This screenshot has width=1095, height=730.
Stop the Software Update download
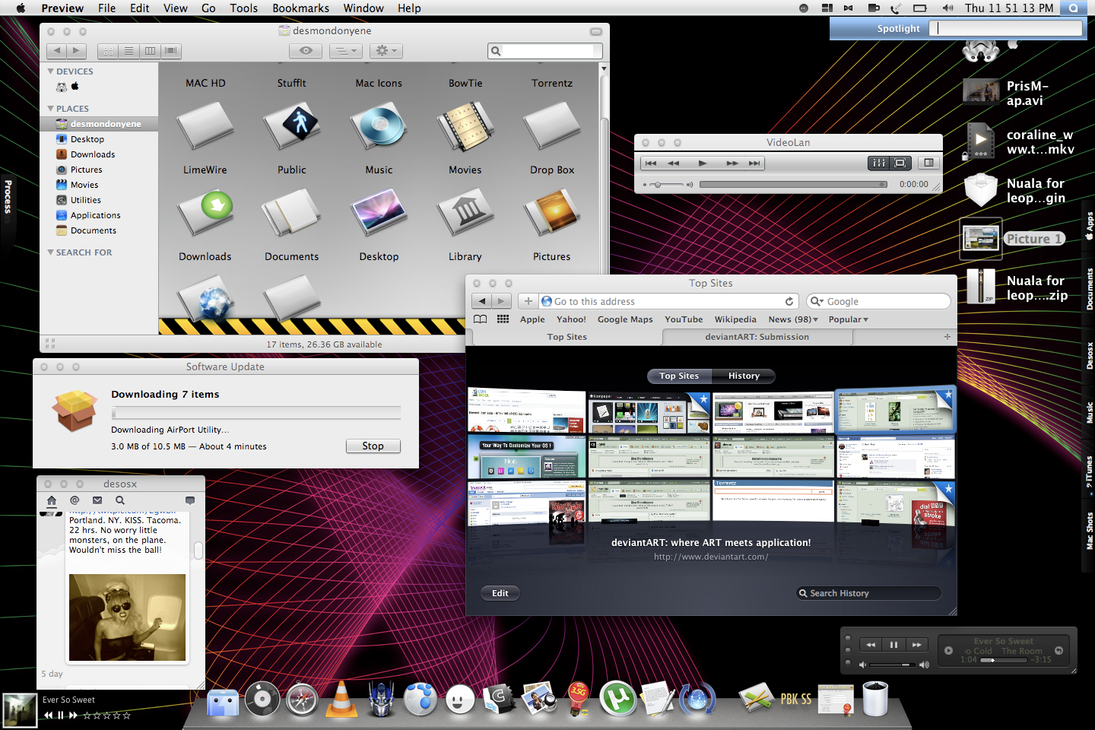tap(373, 446)
